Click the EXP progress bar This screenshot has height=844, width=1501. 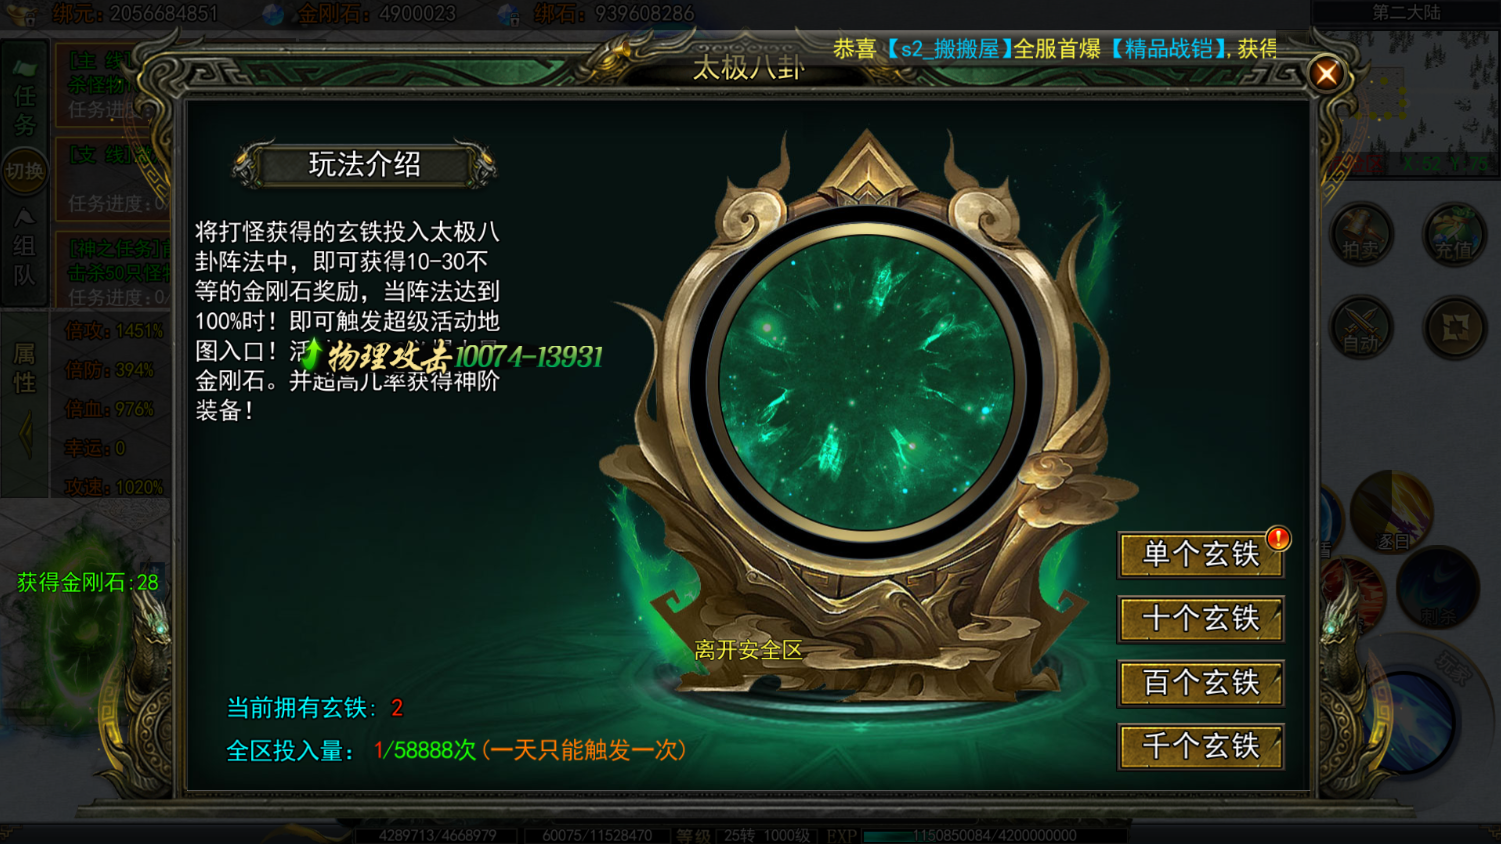[x=993, y=835]
